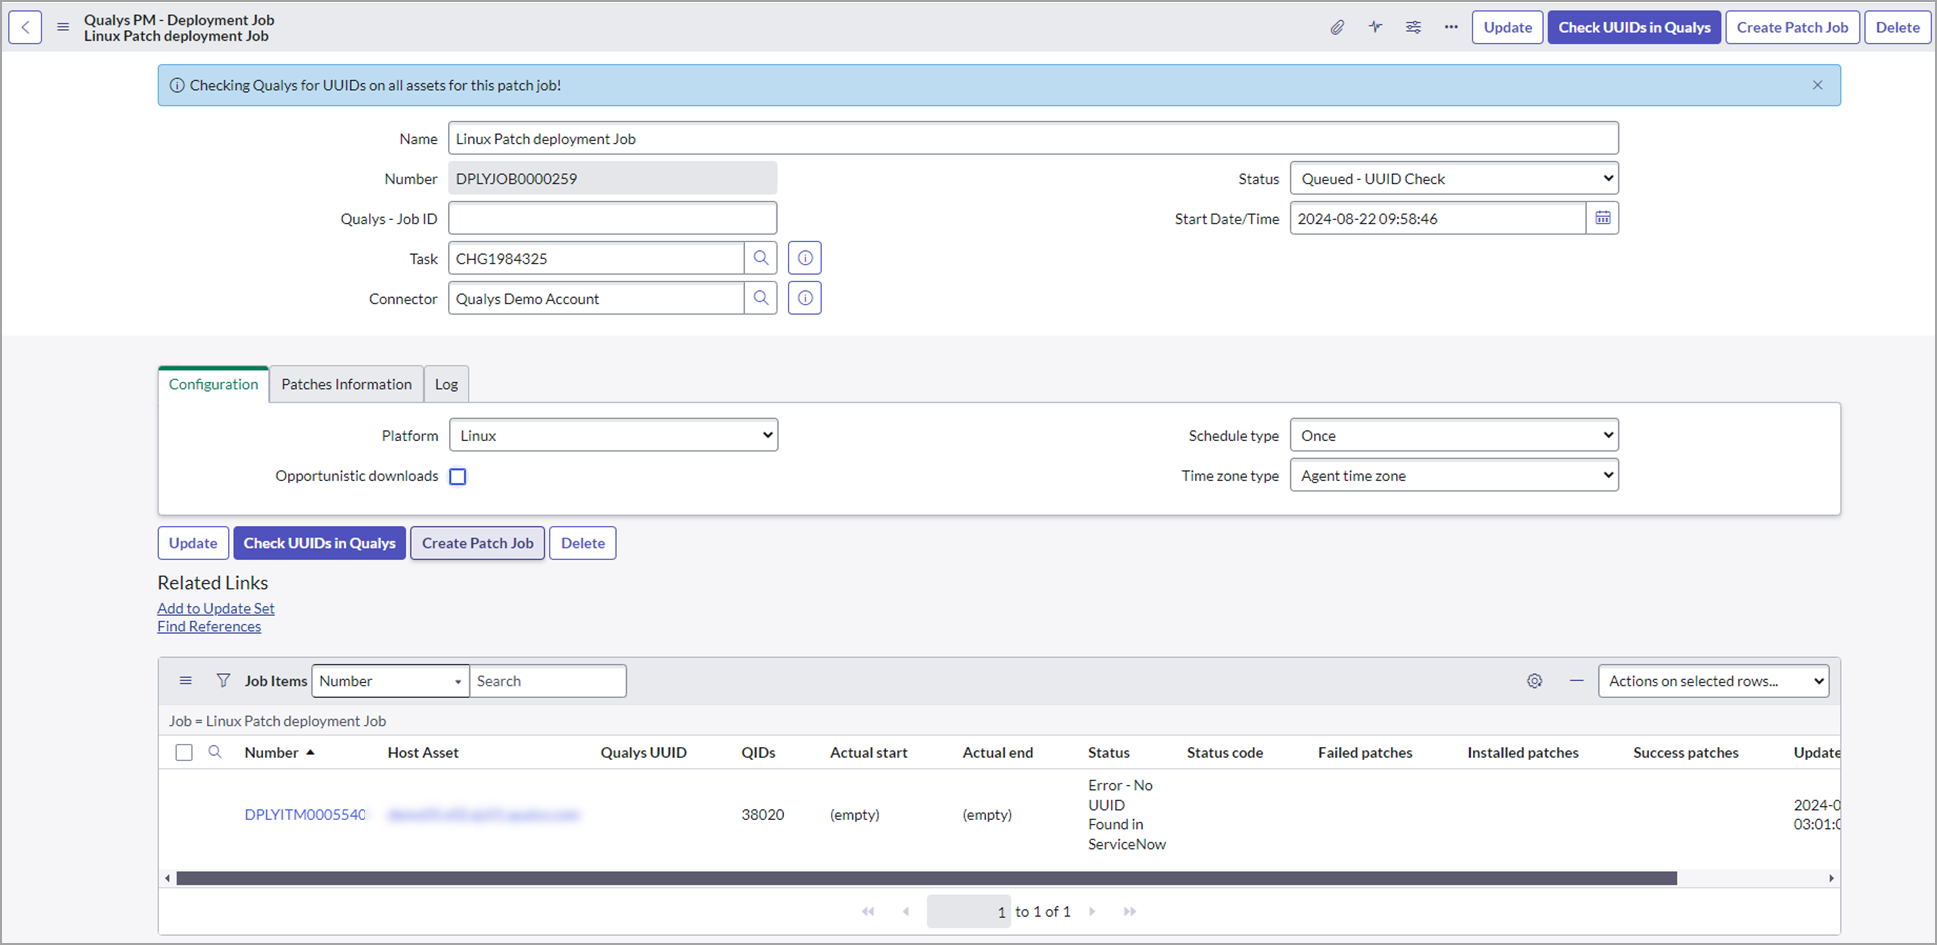The image size is (1937, 945).
Task: Enable the Opportunistic downloads checkbox
Action: [457, 476]
